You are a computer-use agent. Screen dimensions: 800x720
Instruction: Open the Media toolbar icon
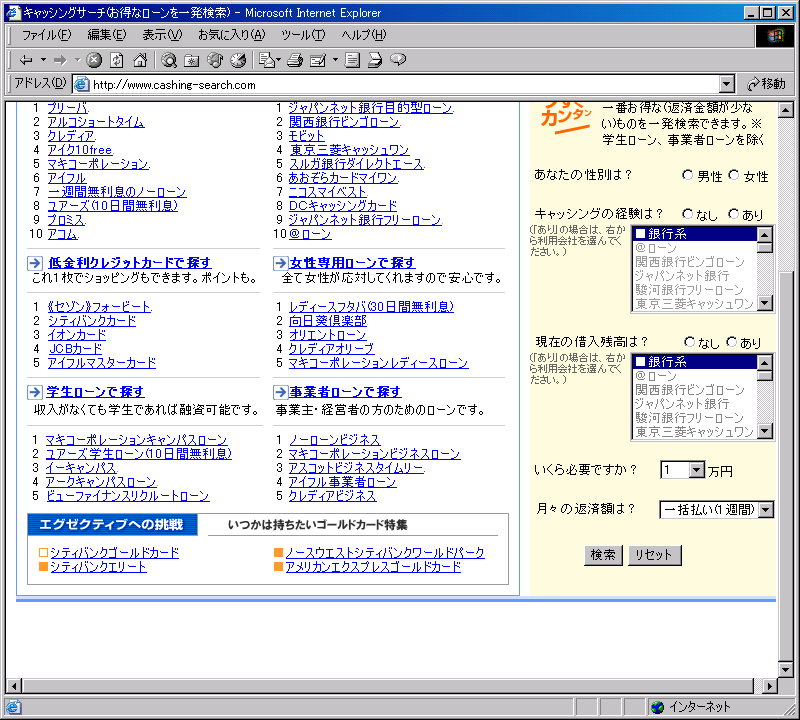pyautogui.click(x=215, y=60)
